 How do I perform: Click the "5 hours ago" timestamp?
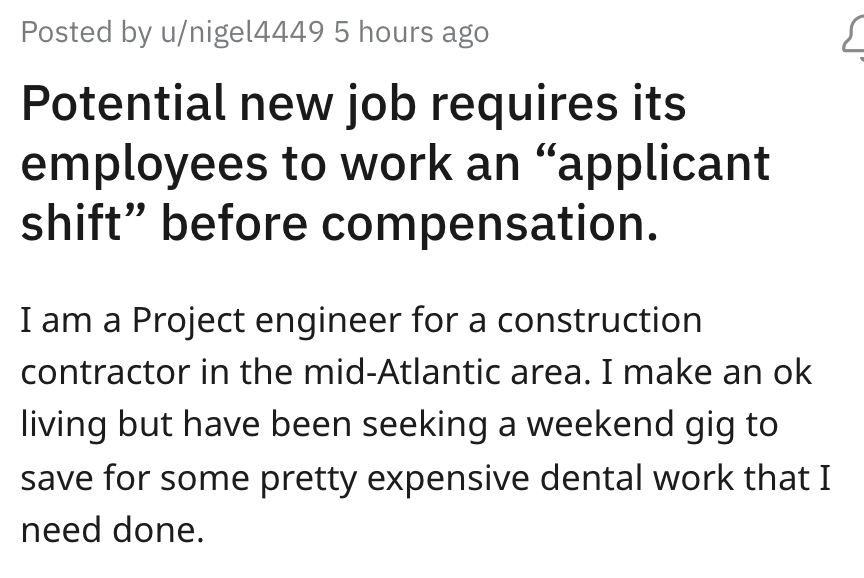click(411, 32)
